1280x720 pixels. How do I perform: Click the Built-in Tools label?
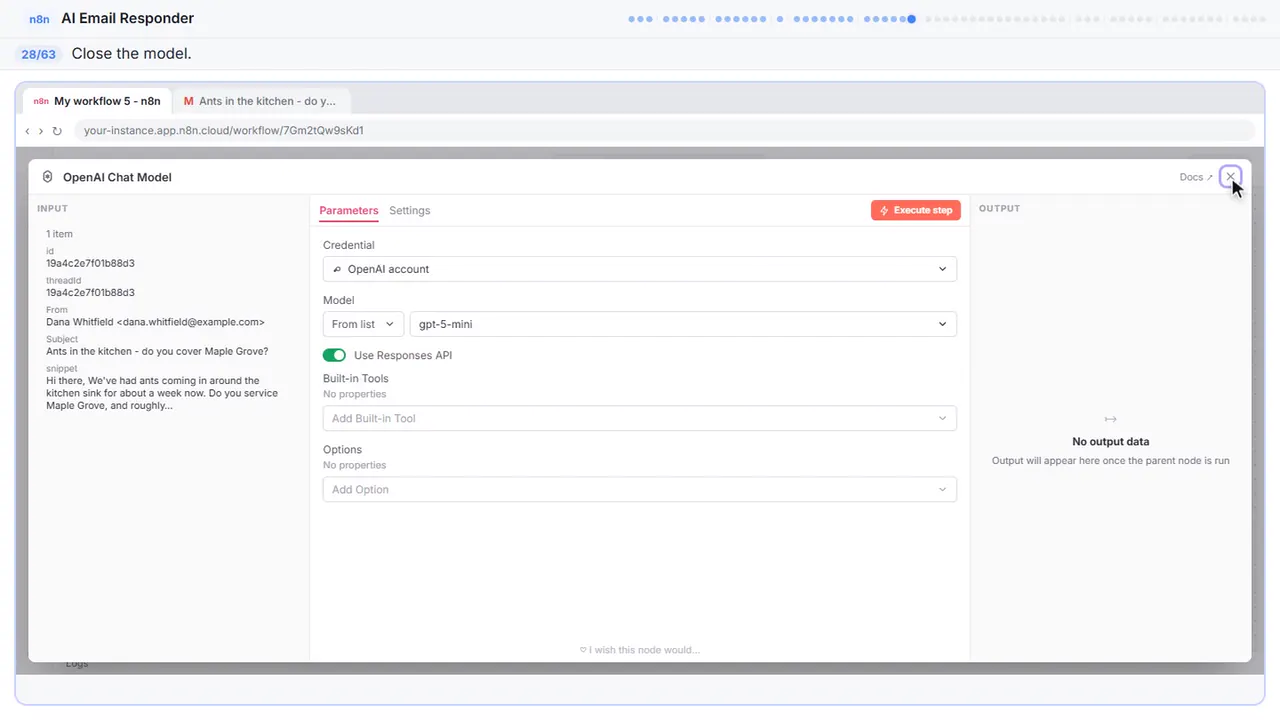click(356, 378)
